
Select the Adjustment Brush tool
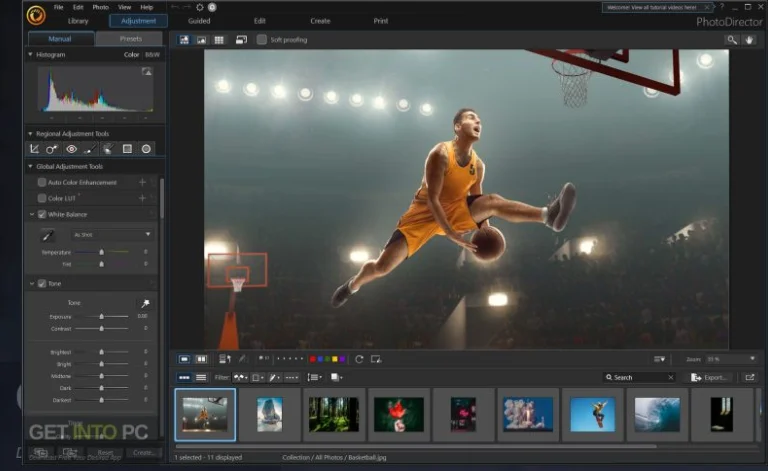click(90, 149)
